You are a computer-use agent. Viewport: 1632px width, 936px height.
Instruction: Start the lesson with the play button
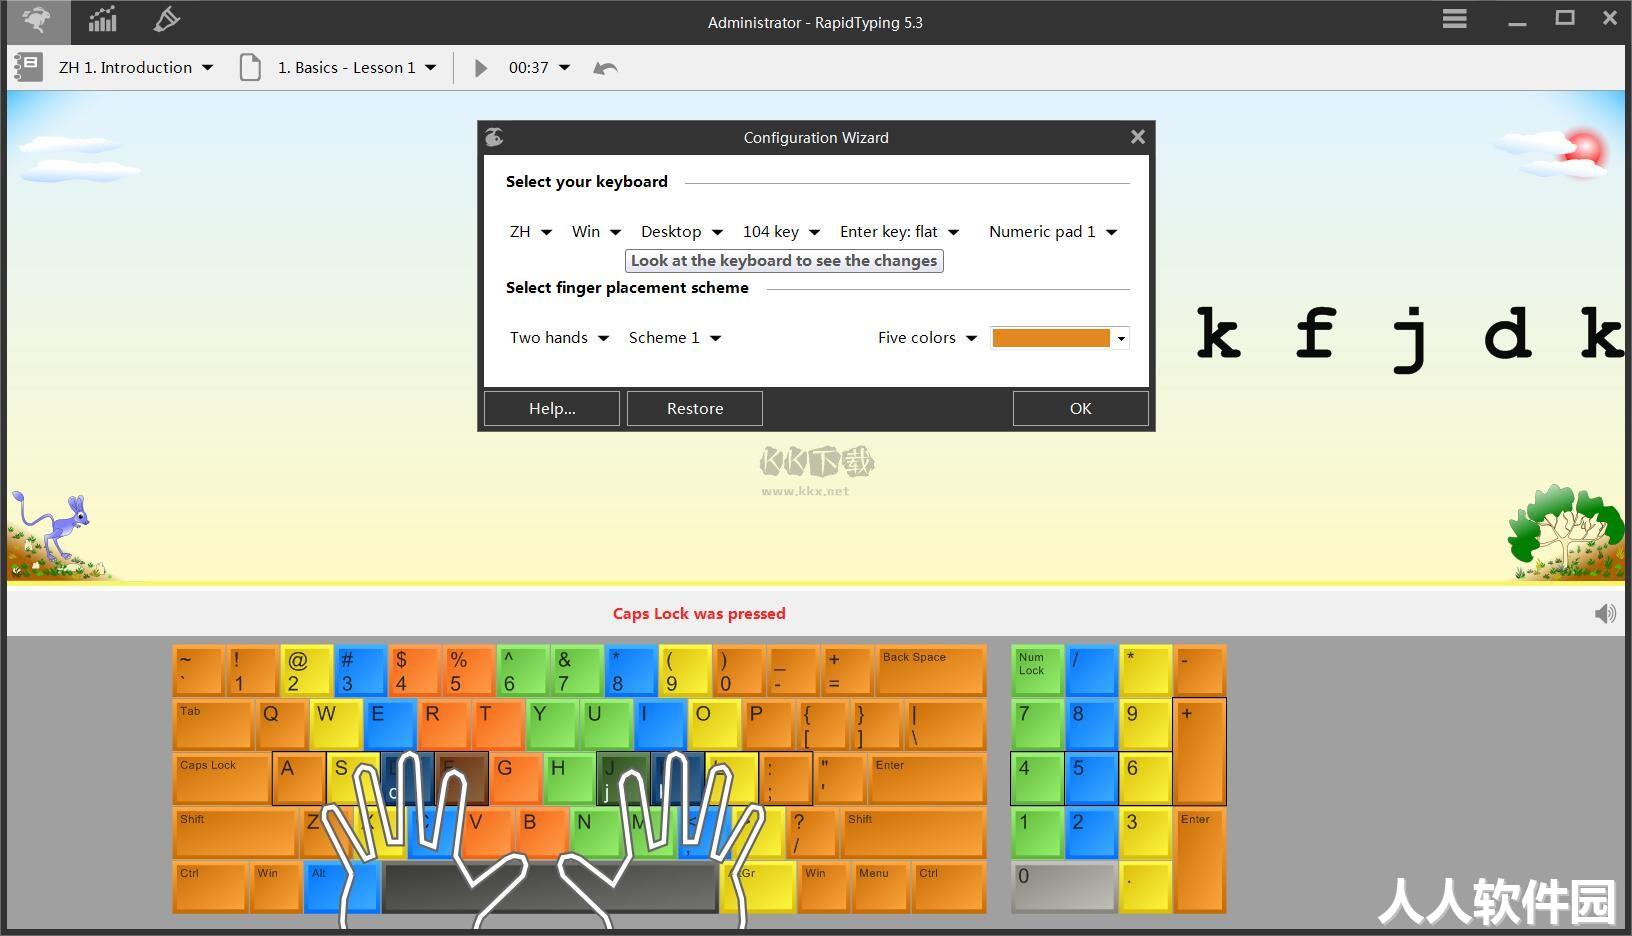tap(480, 68)
